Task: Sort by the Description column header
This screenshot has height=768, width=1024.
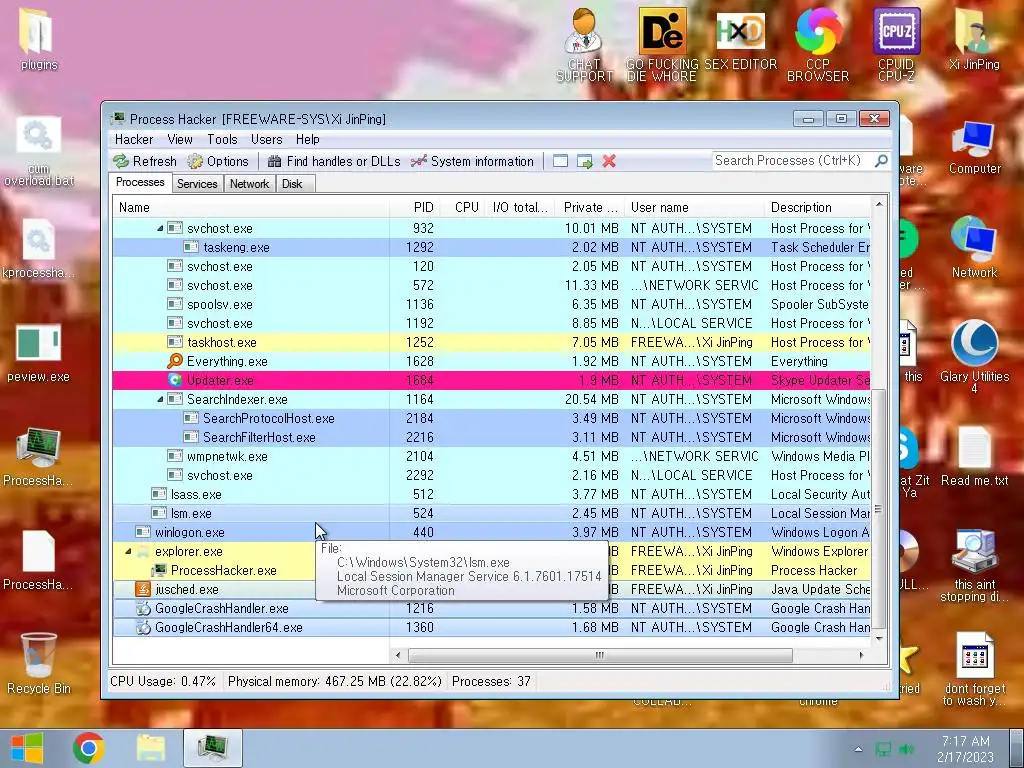Action: coord(818,208)
